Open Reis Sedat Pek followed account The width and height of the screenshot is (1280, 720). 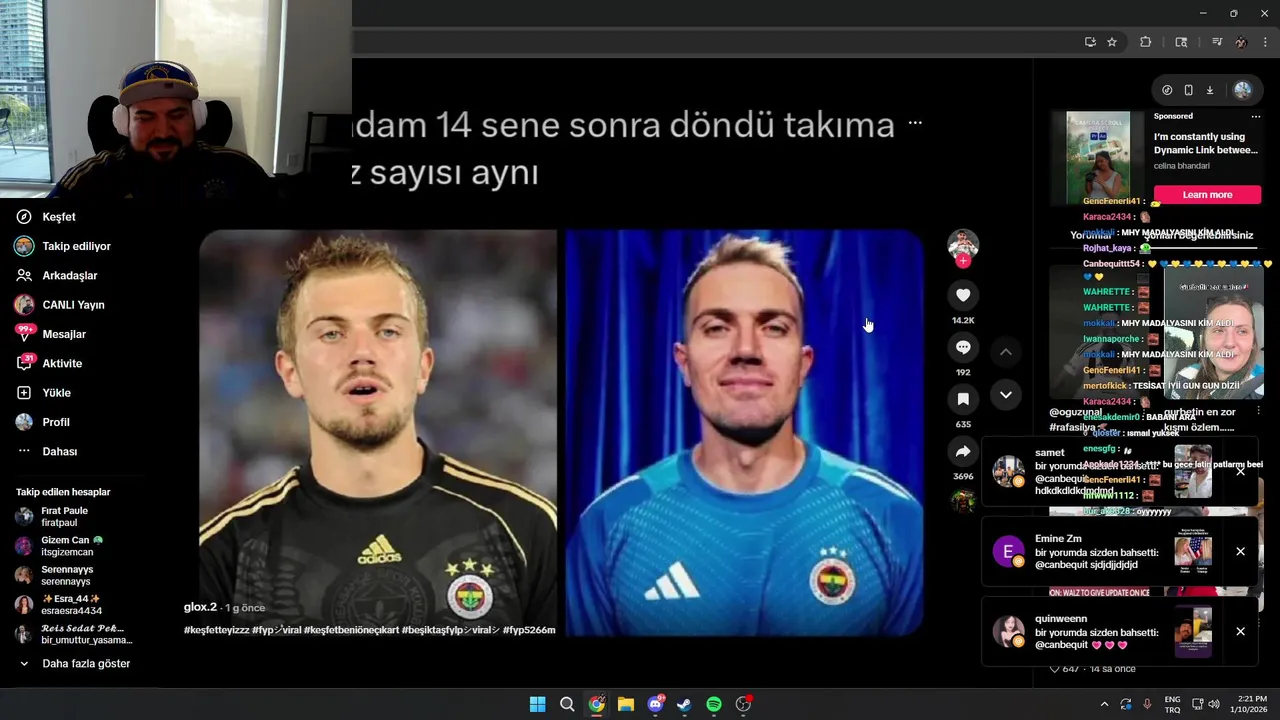pos(74,634)
